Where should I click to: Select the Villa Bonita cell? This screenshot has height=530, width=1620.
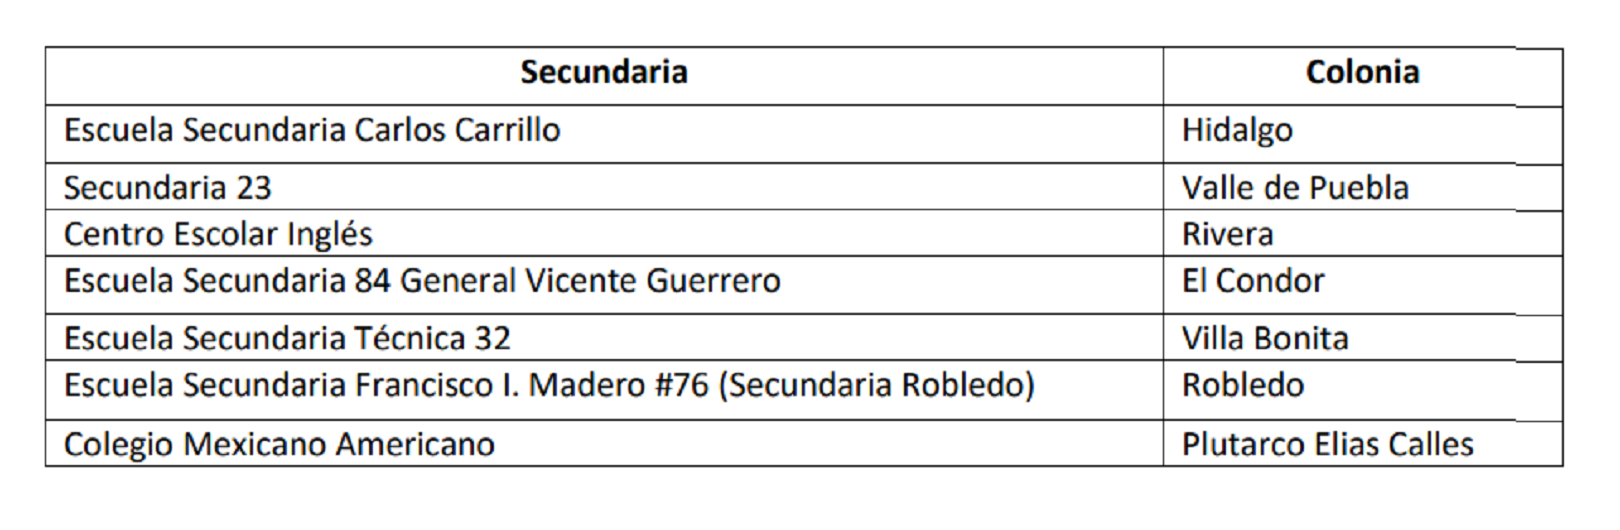click(x=1265, y=338)
